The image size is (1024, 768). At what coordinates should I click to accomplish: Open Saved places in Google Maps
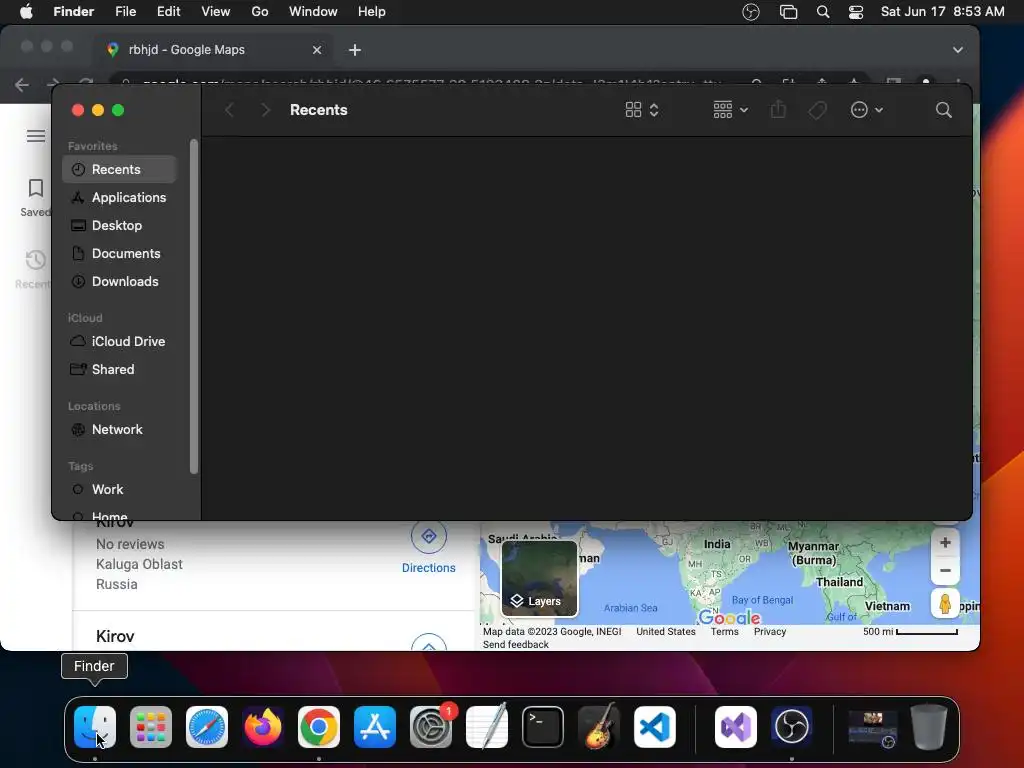[x=35, y=198]
